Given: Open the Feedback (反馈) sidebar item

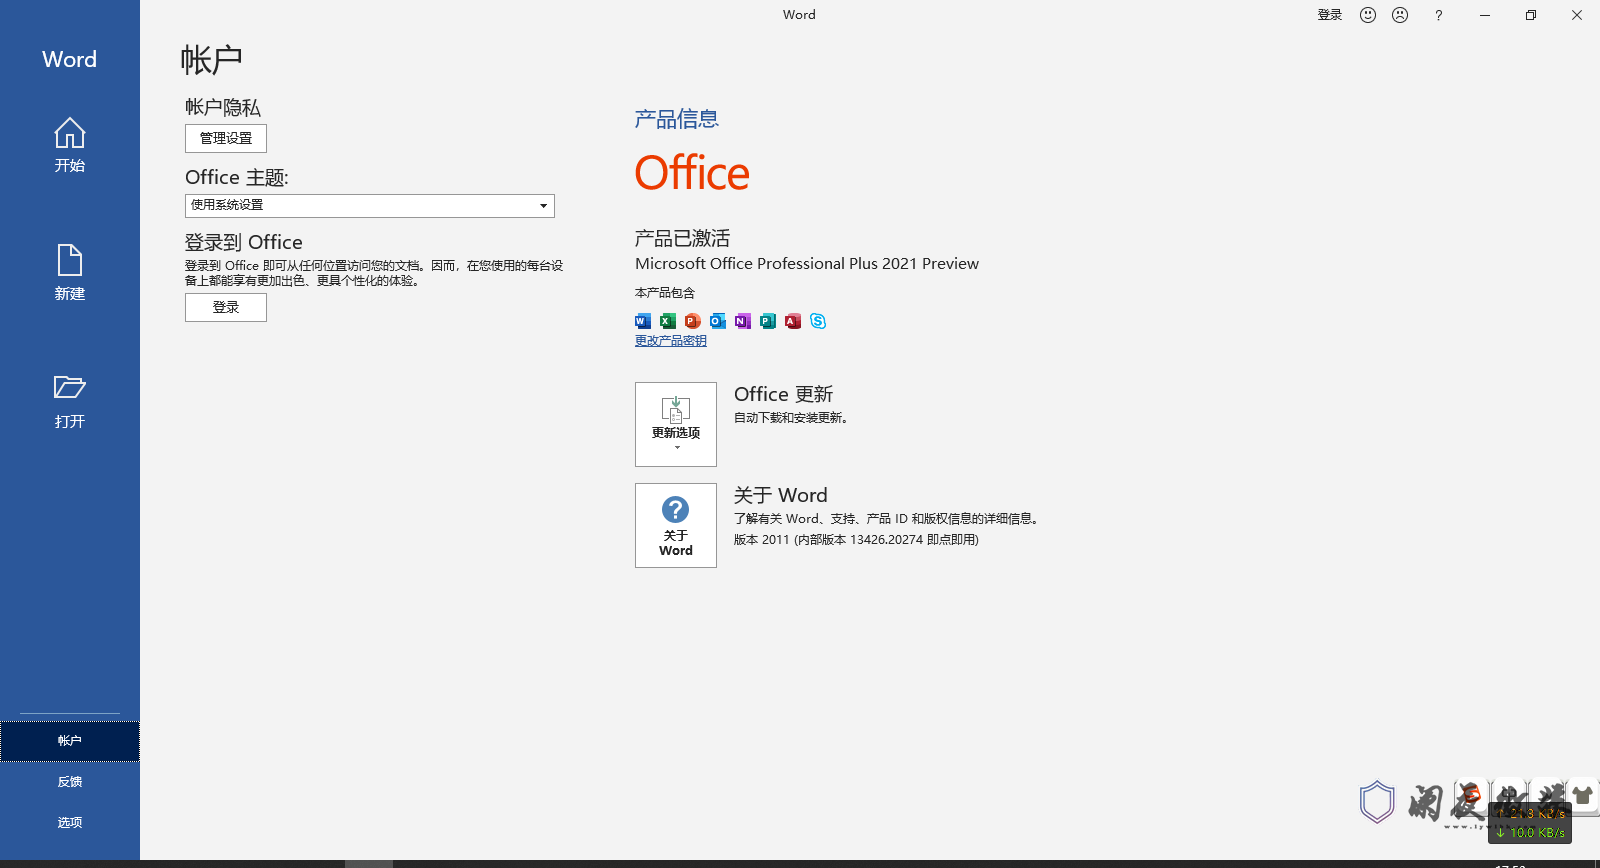Looking at the screenshot, I should tap(69, 781).
